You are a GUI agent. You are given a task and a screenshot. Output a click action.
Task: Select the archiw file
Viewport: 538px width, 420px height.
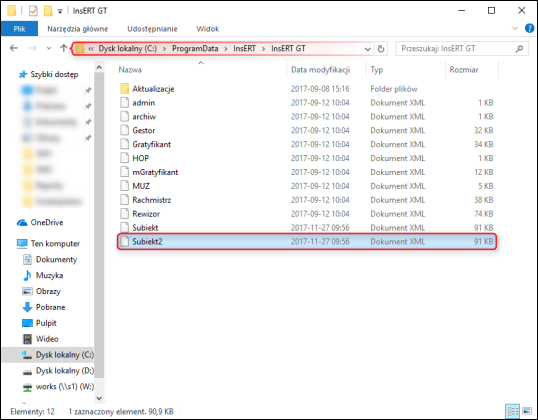tap(144, 117)
